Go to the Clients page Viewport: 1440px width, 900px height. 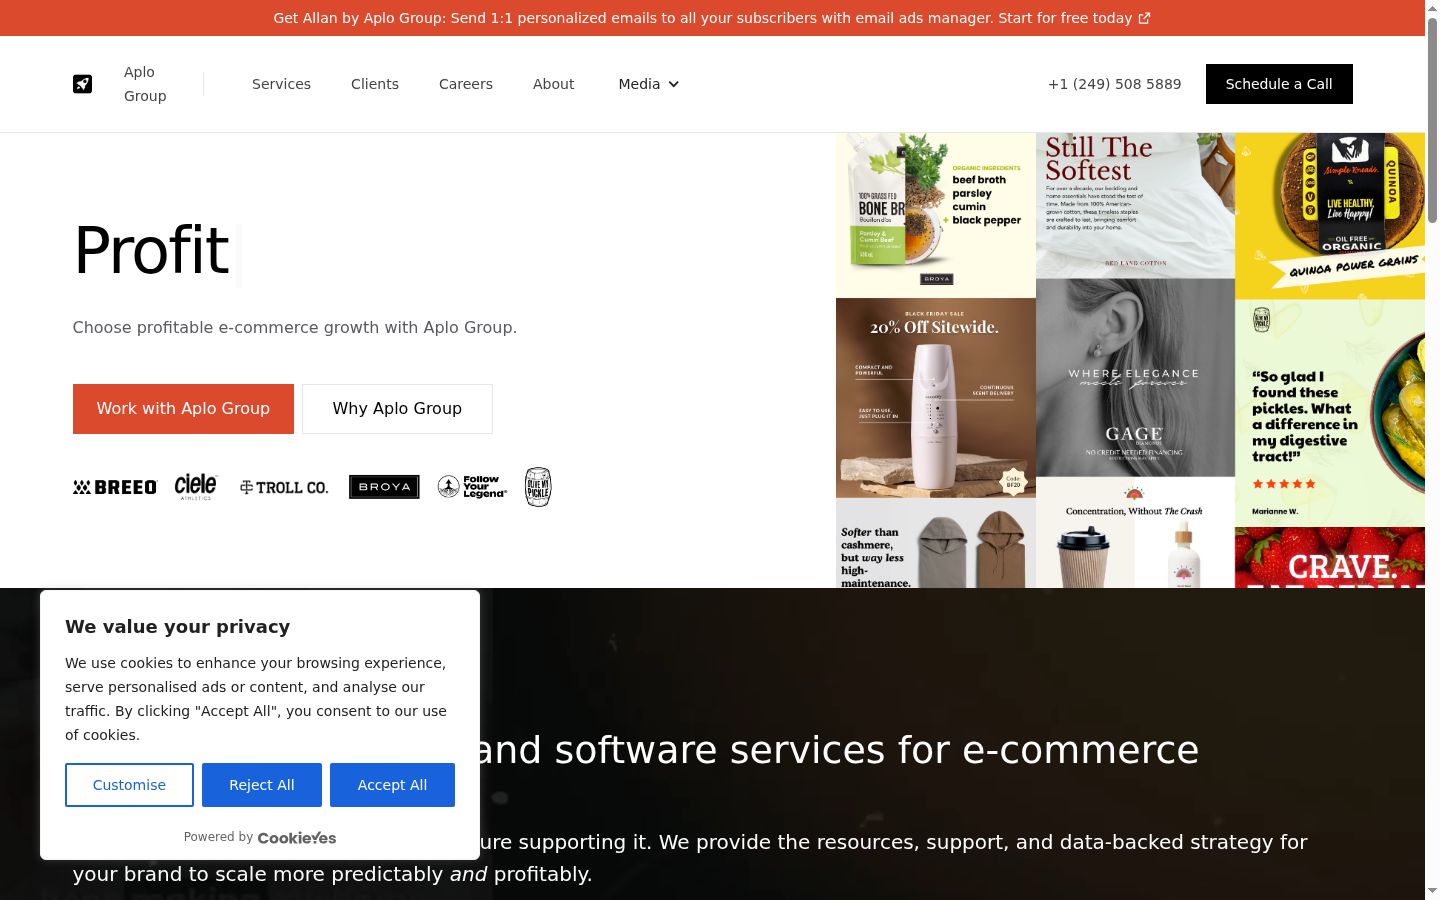click(x=375, y=84)
